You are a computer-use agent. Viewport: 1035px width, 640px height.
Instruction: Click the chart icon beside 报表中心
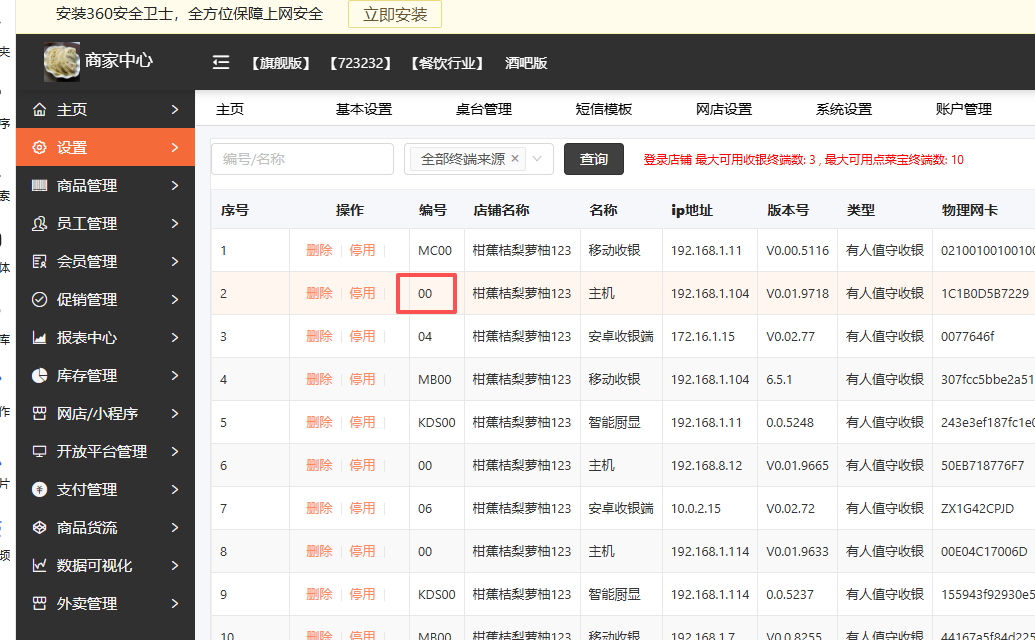point(40,338)
